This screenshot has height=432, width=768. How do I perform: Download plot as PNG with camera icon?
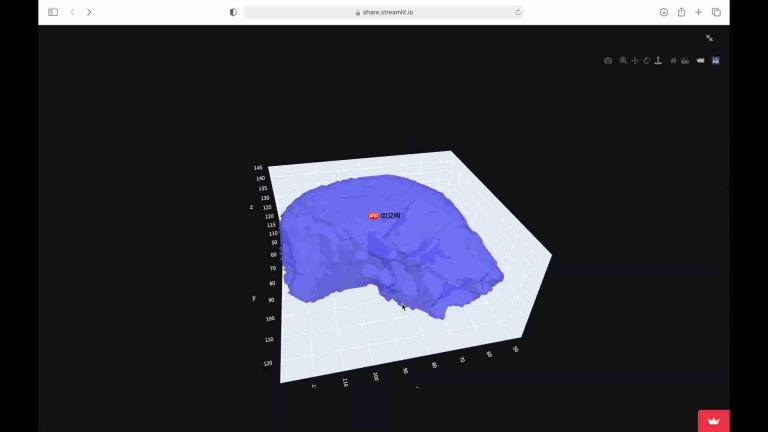[608, 61]
